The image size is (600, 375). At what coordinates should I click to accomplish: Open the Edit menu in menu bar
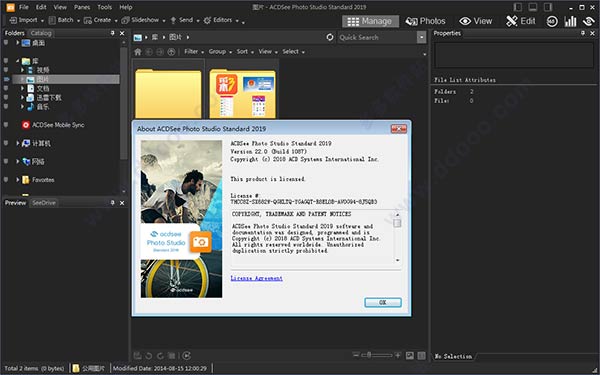point(41,7)
